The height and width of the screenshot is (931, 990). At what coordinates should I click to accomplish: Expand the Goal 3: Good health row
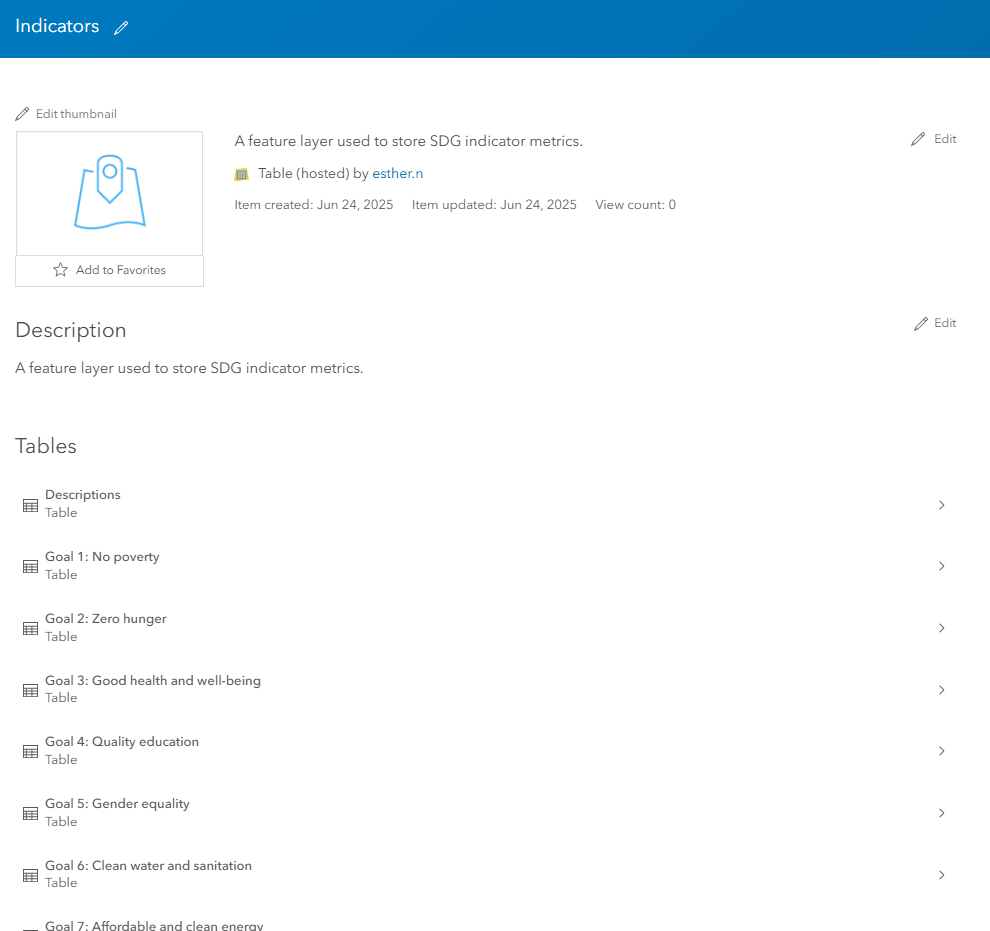(x=941, y=689)
